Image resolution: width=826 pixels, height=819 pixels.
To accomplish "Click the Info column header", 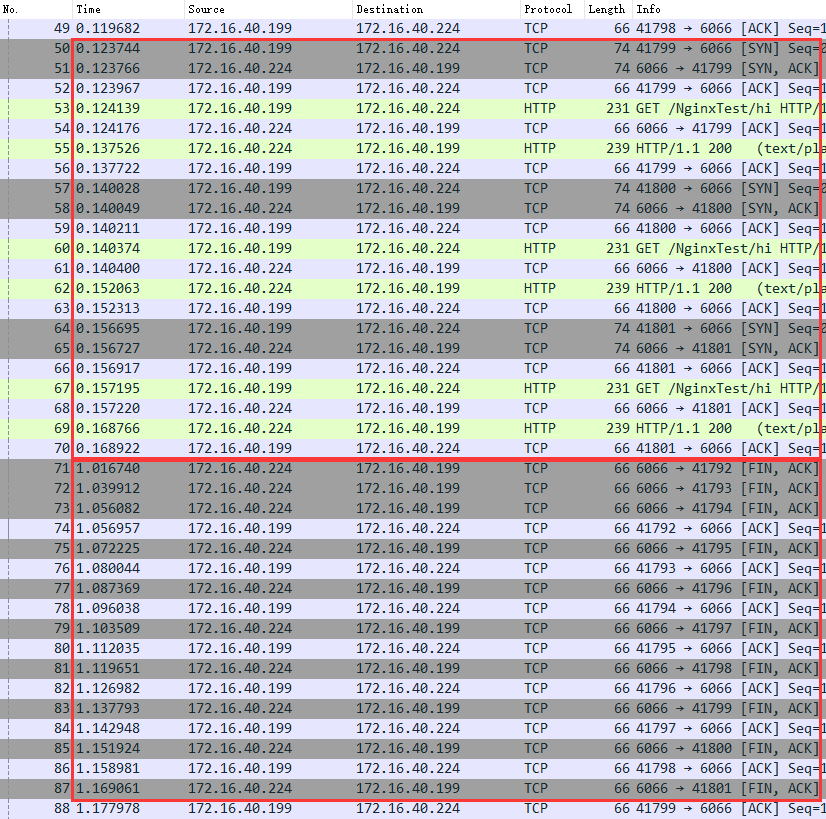I will [729, 9].
